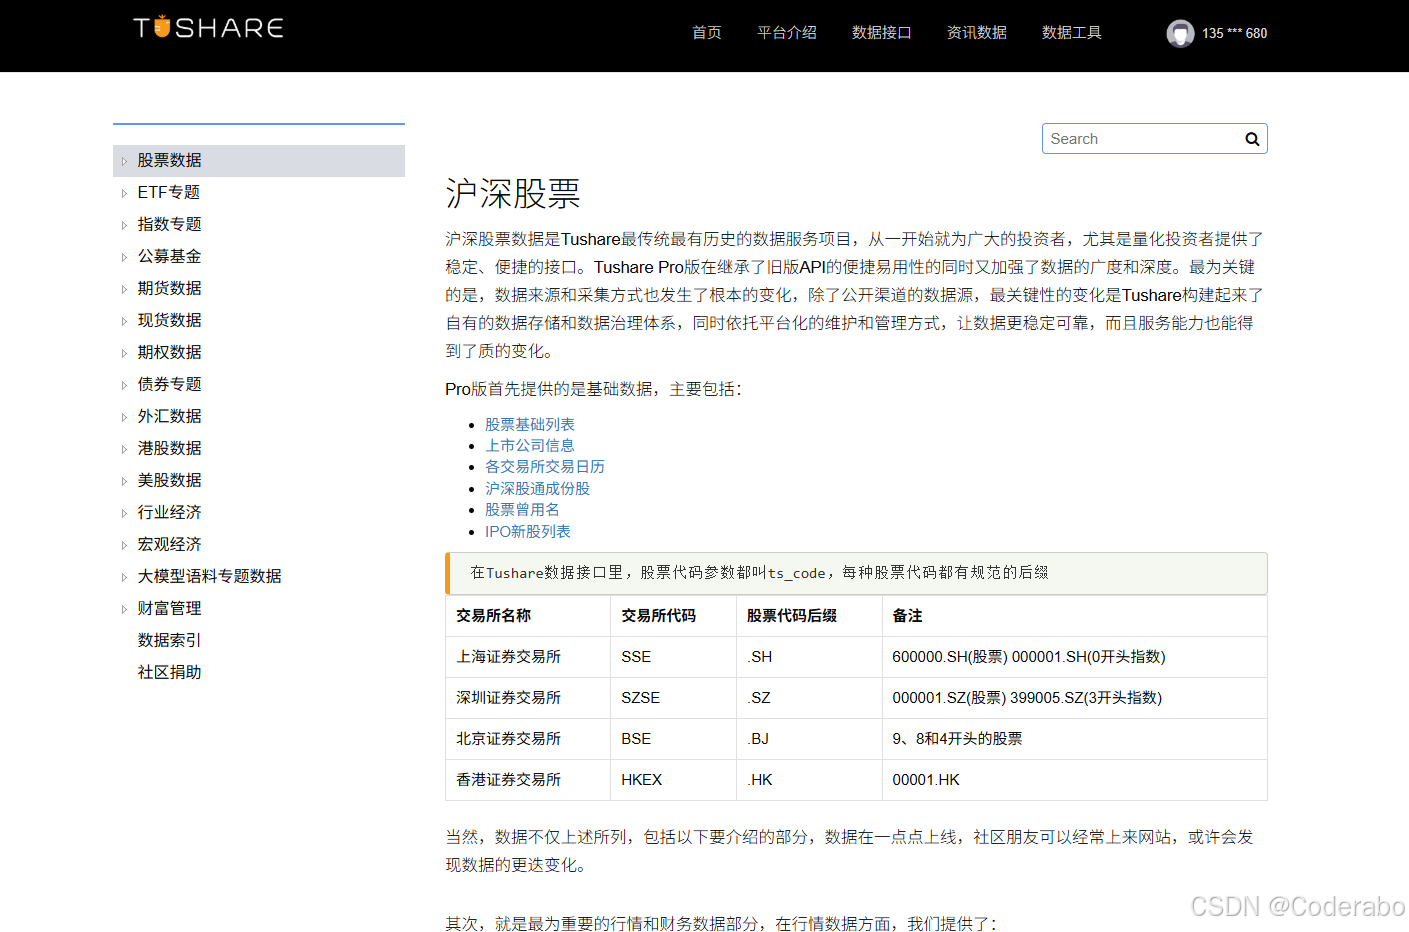Image resolution: width=1409 pixels, height=932 pixels.
Task: Click the search magnifier icon
Action: pos(1251,138)
